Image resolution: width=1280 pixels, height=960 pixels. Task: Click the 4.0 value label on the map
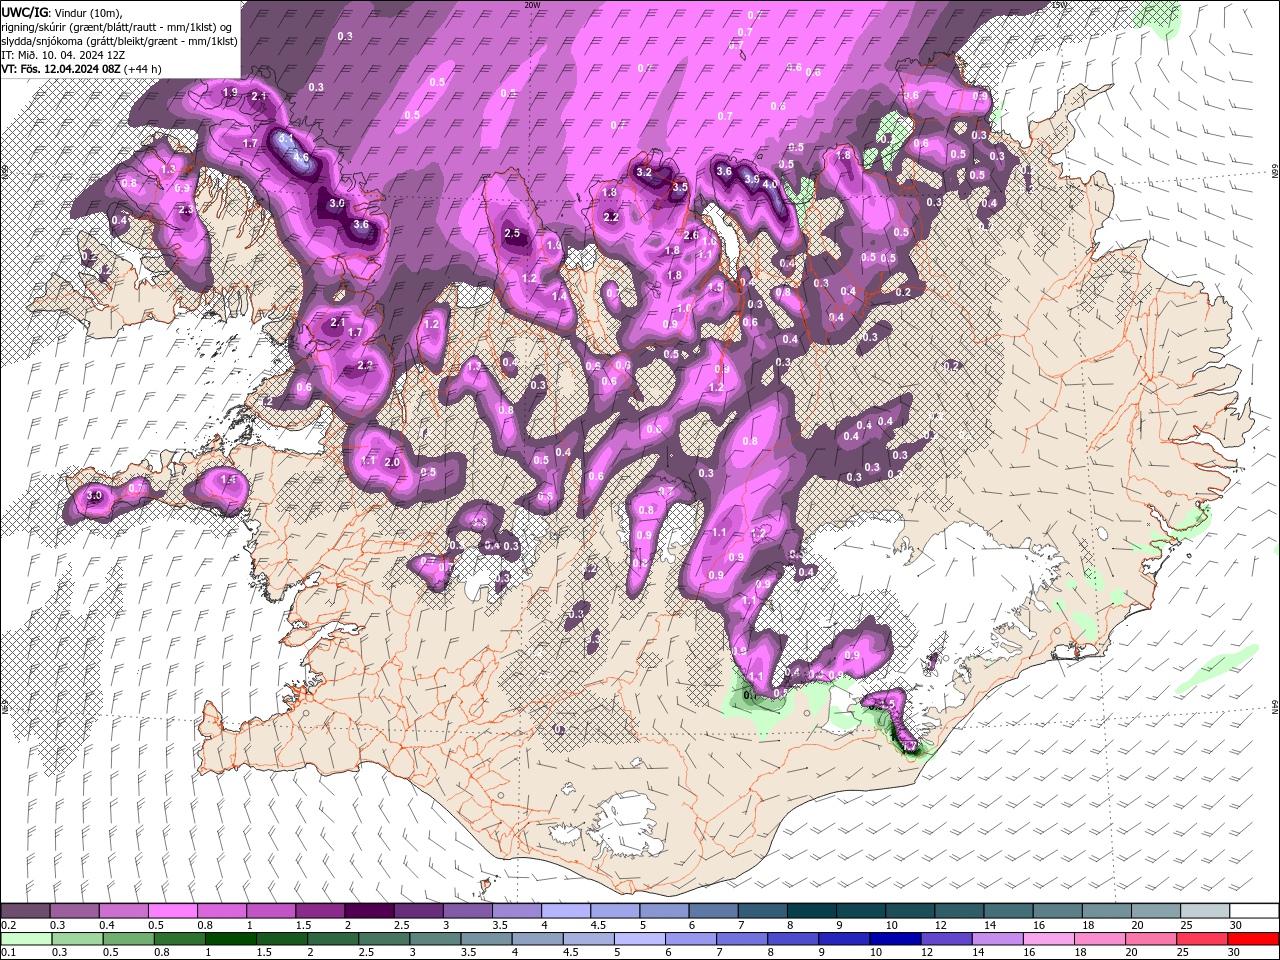pos(770,185)
